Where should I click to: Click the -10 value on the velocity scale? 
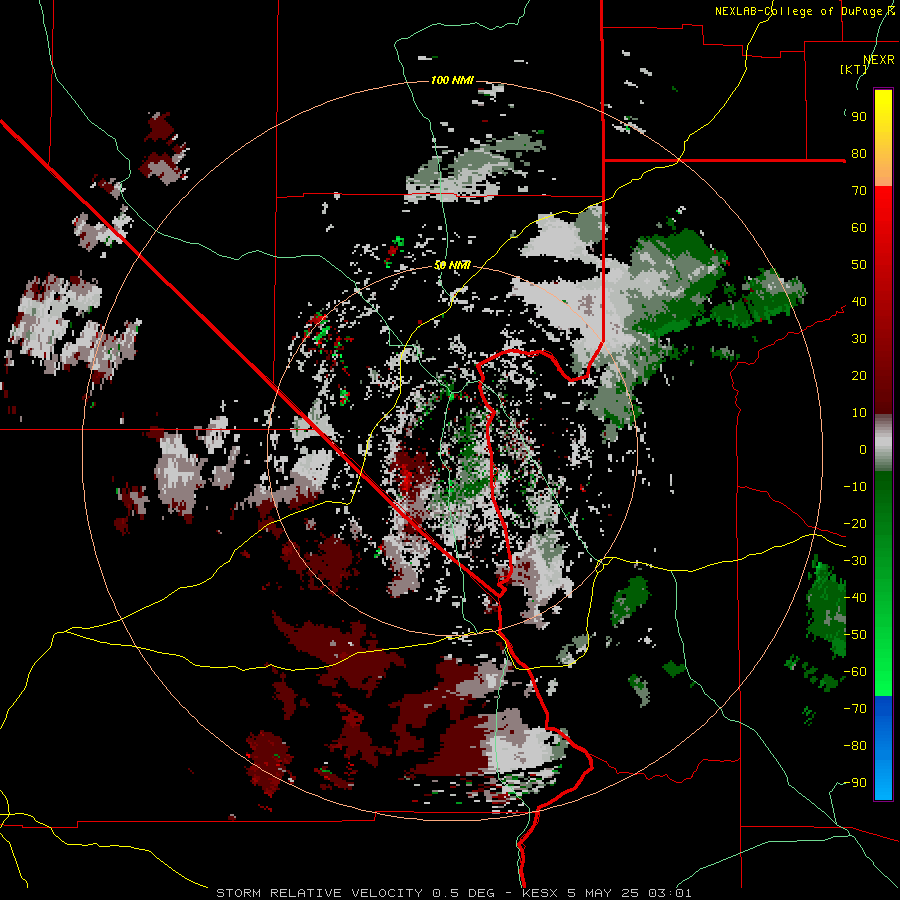(855, 487)
